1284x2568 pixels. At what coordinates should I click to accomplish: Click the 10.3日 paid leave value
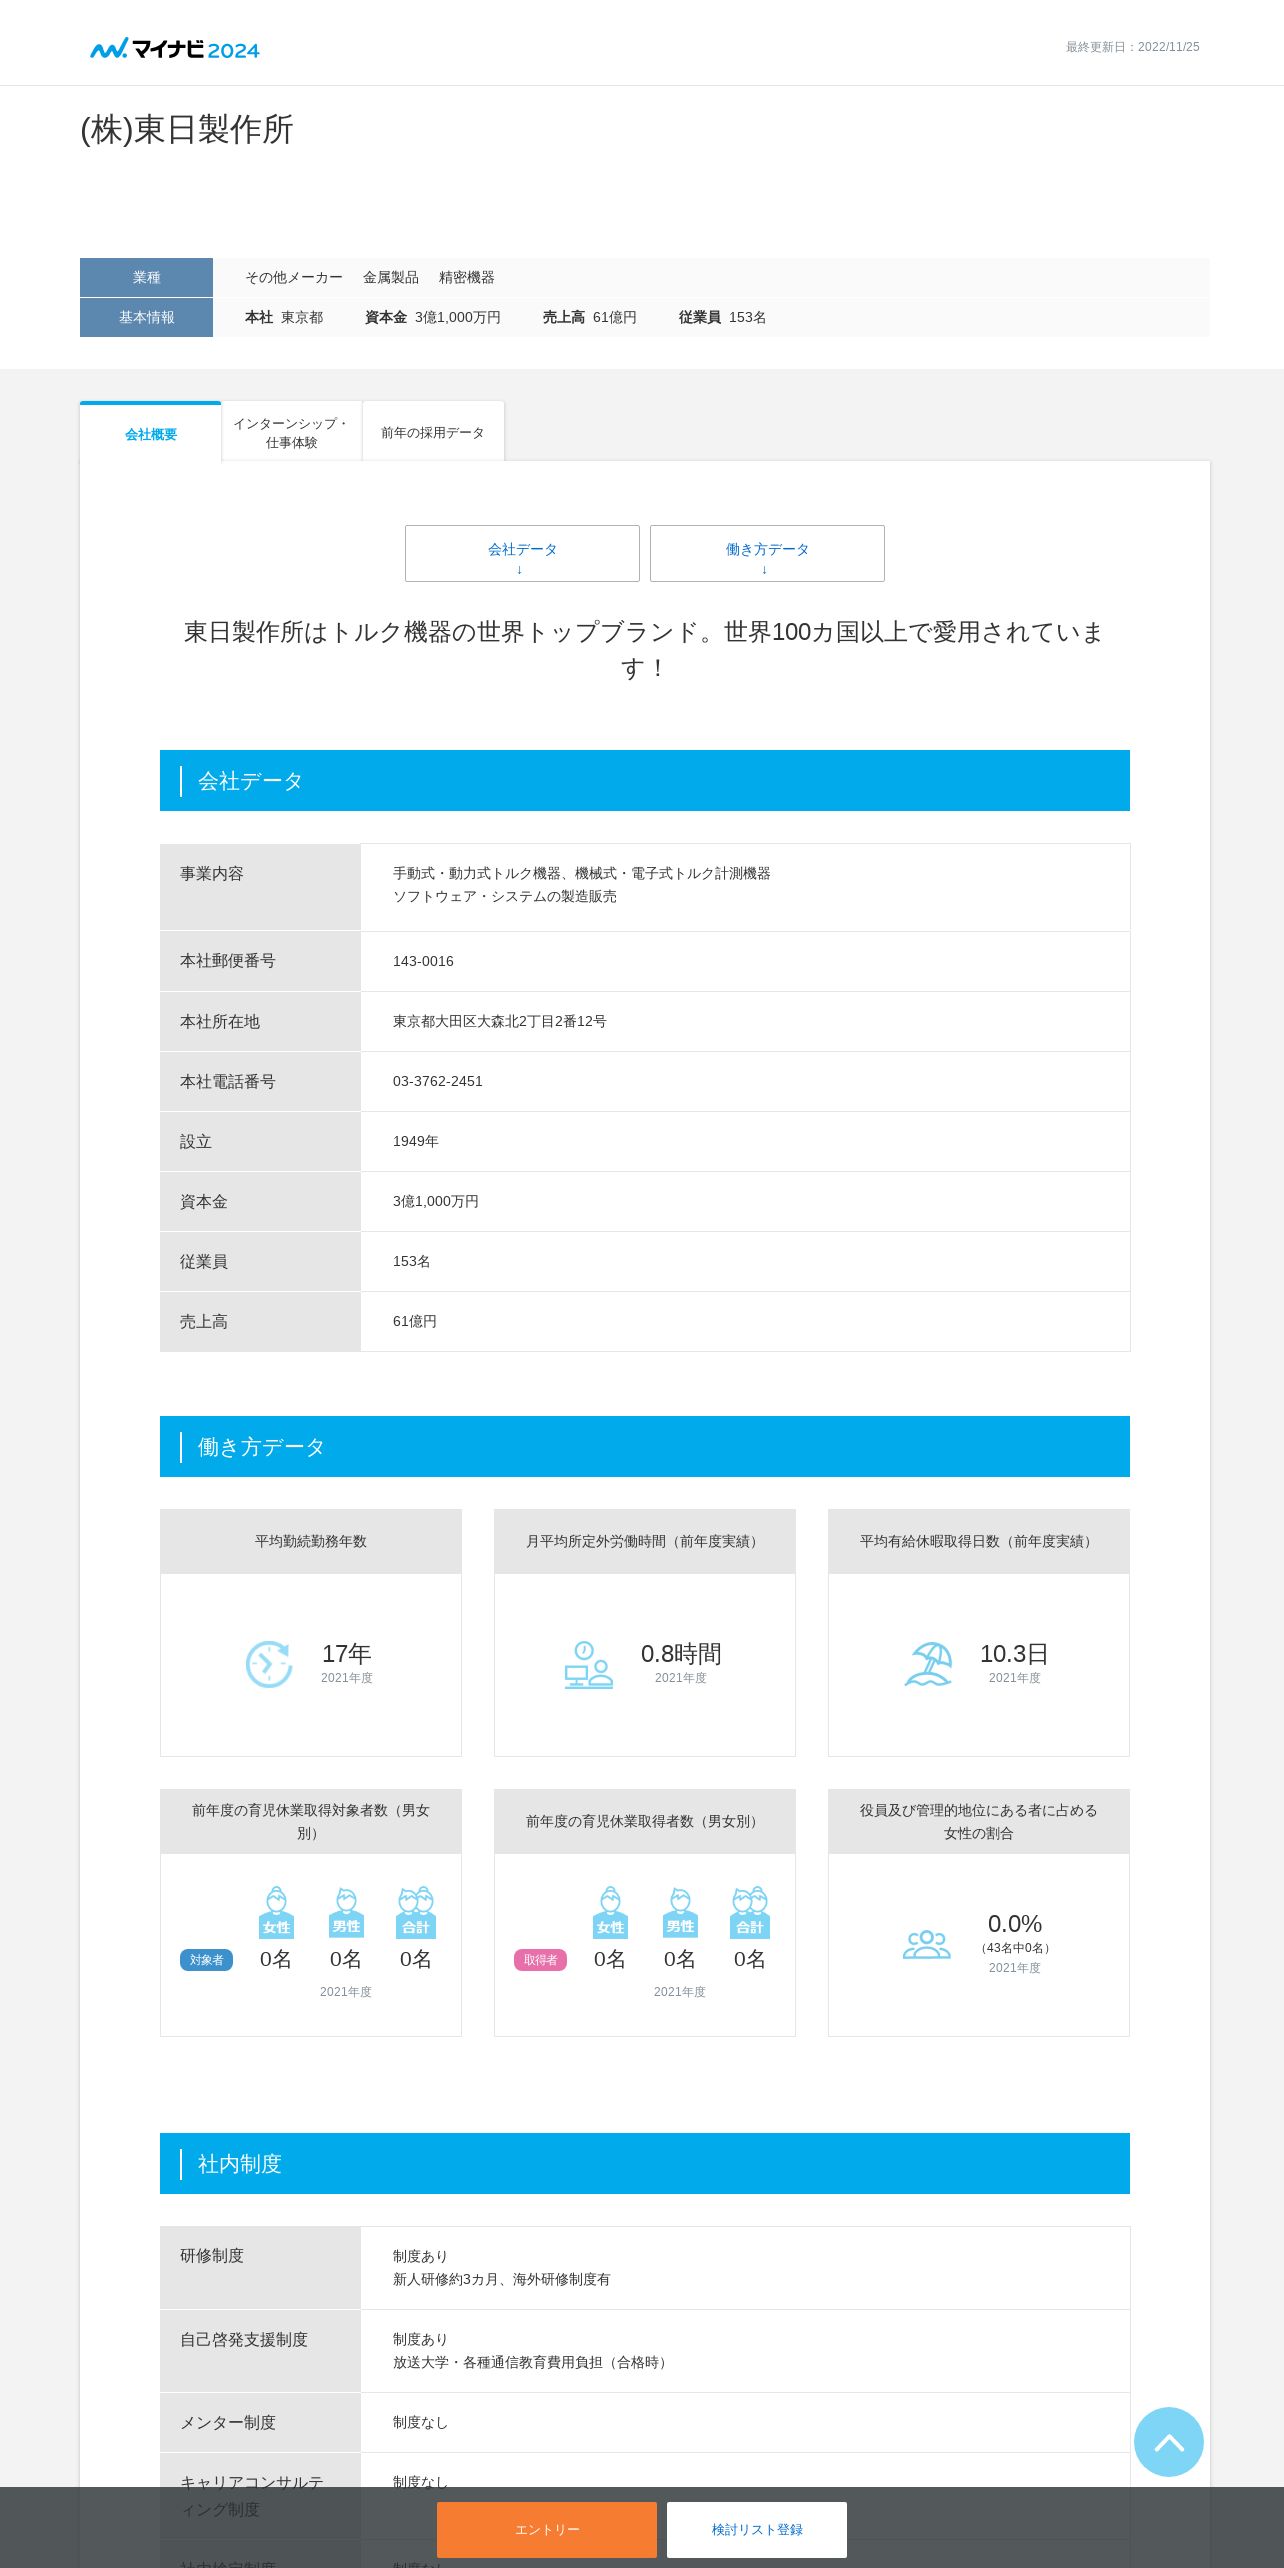[x=1014, y=1653]
